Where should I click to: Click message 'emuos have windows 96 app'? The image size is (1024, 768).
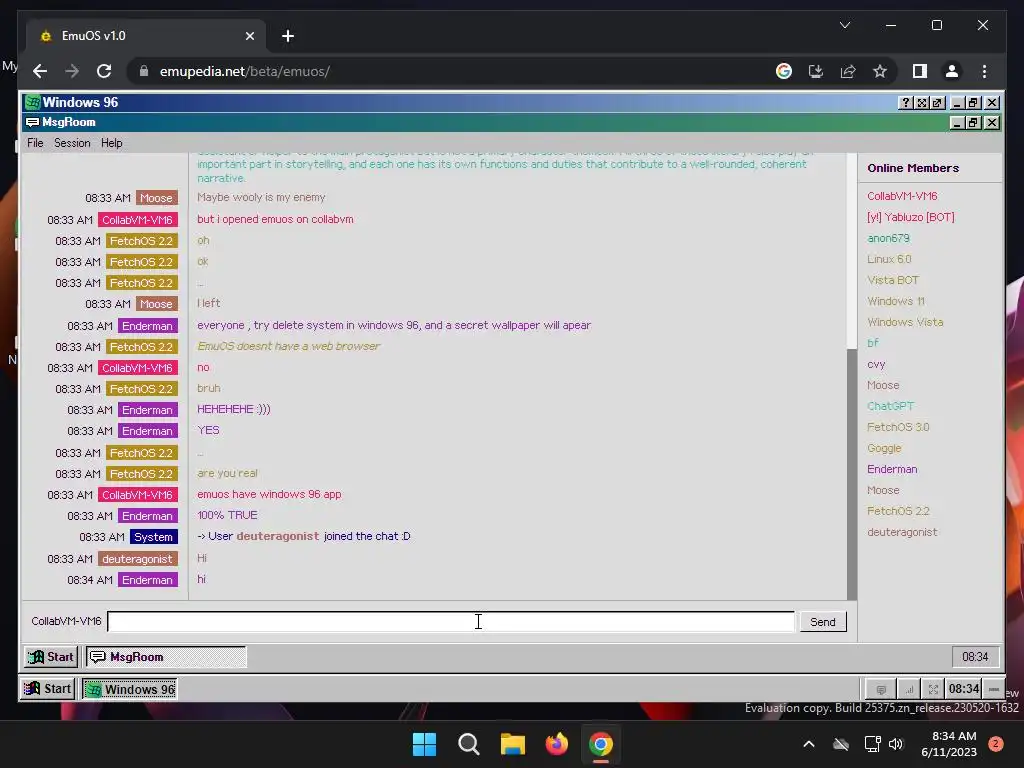[269, 494]
